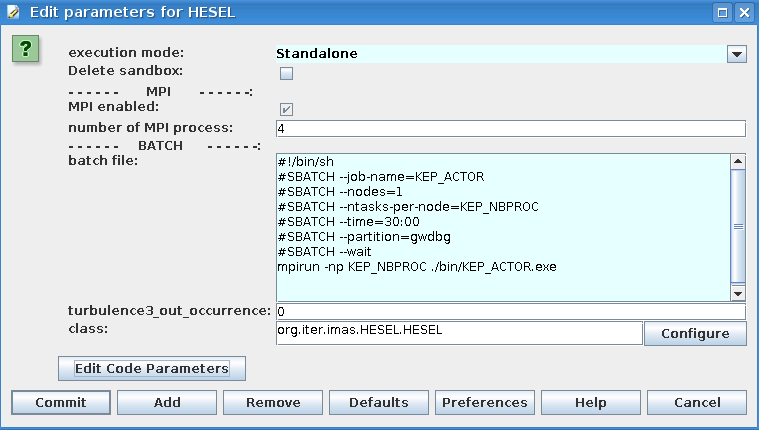Image resolution: width=759 pixels, height=430 pixels.
Task: Click the Help button
Action: click(x=591, y=402)
